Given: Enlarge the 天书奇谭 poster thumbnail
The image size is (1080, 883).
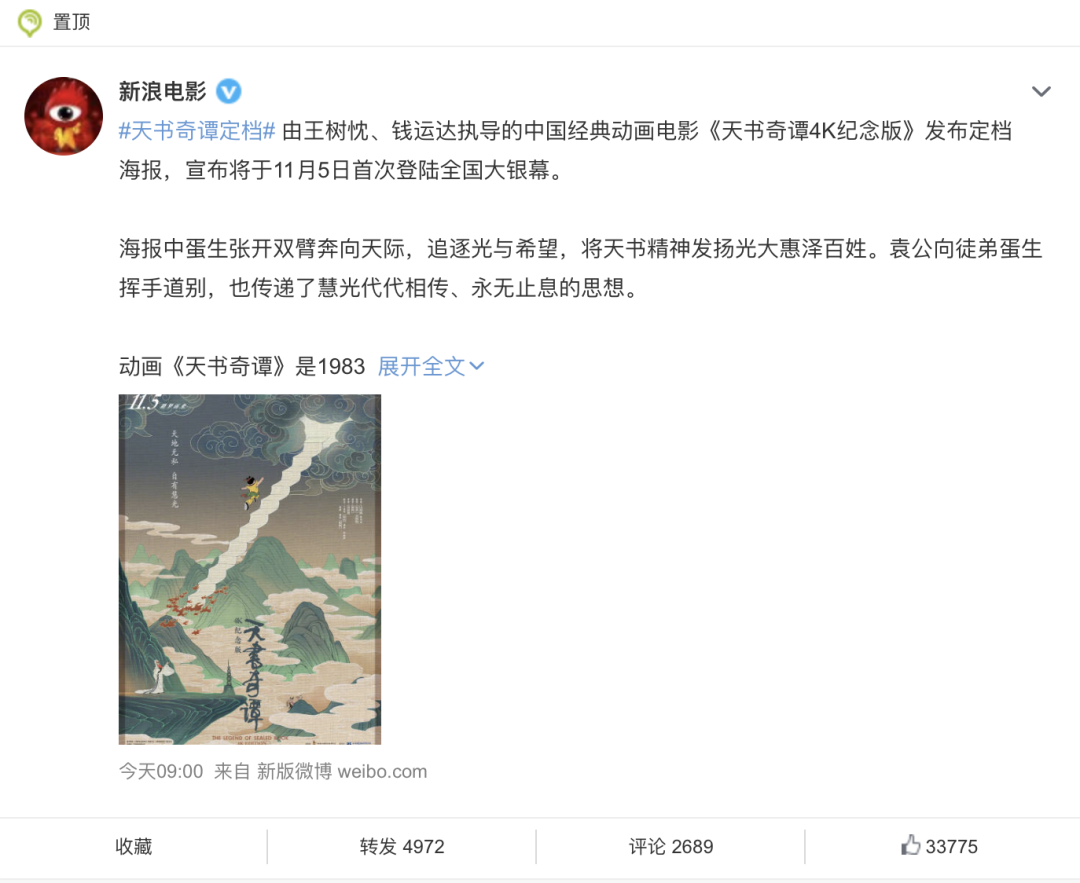Looking at the screenshot, I should [x=249, y=569].
